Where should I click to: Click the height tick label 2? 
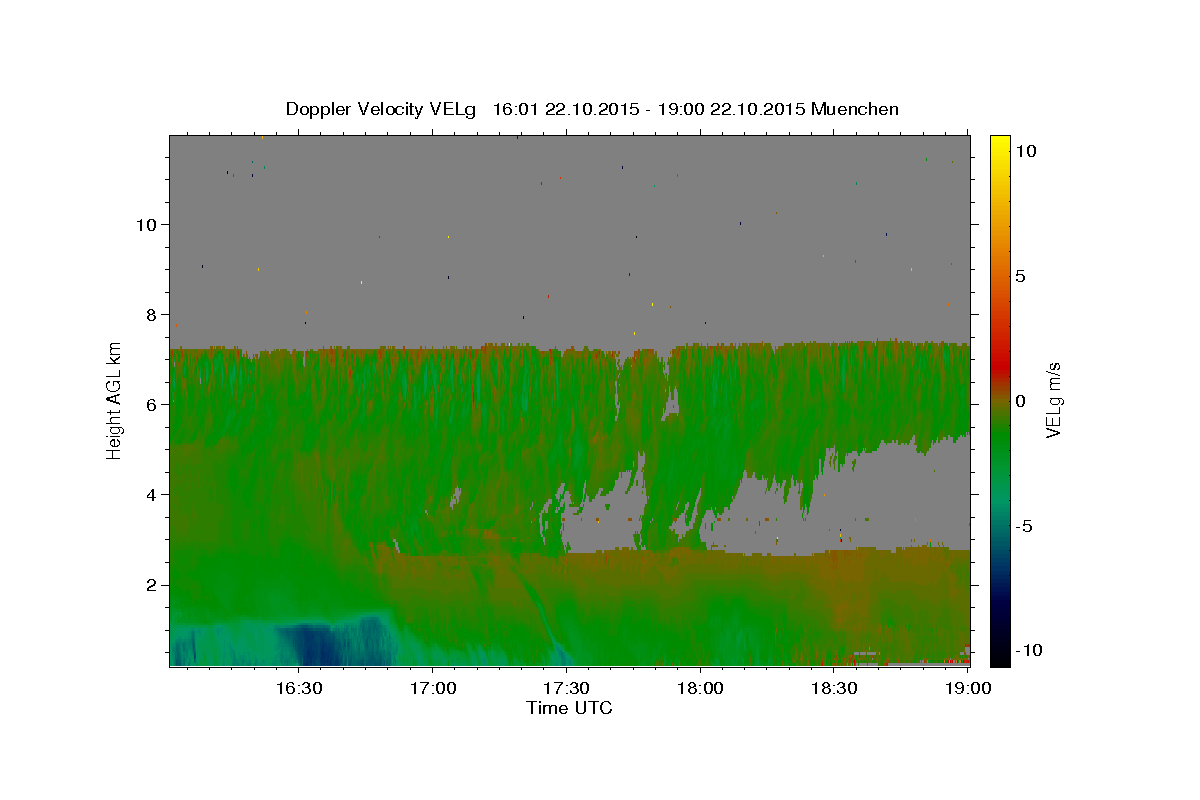click(150, 584)
